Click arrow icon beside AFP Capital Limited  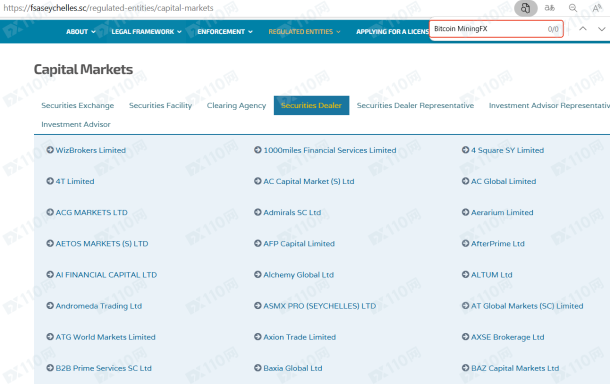(x=258, y=243)
